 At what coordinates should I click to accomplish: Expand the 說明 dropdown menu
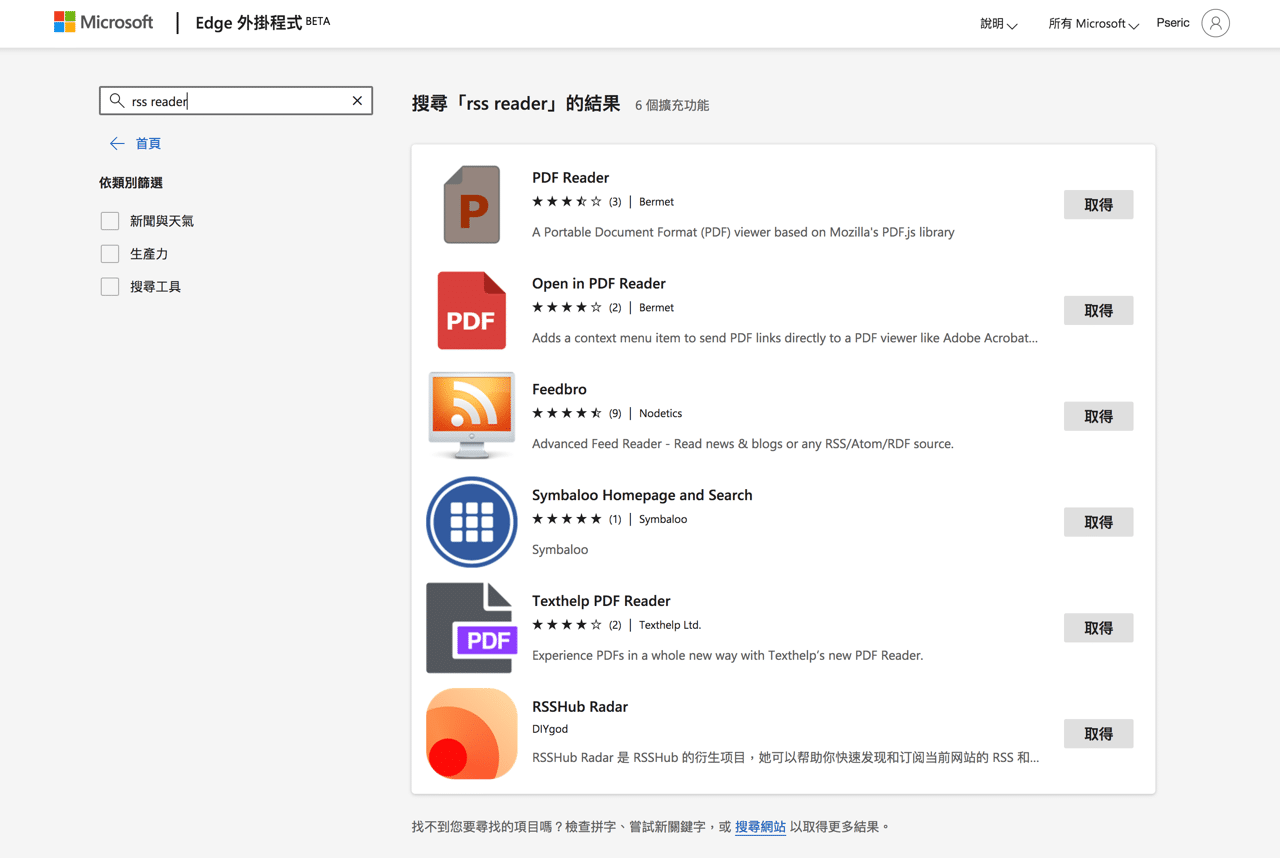point(999,24)
